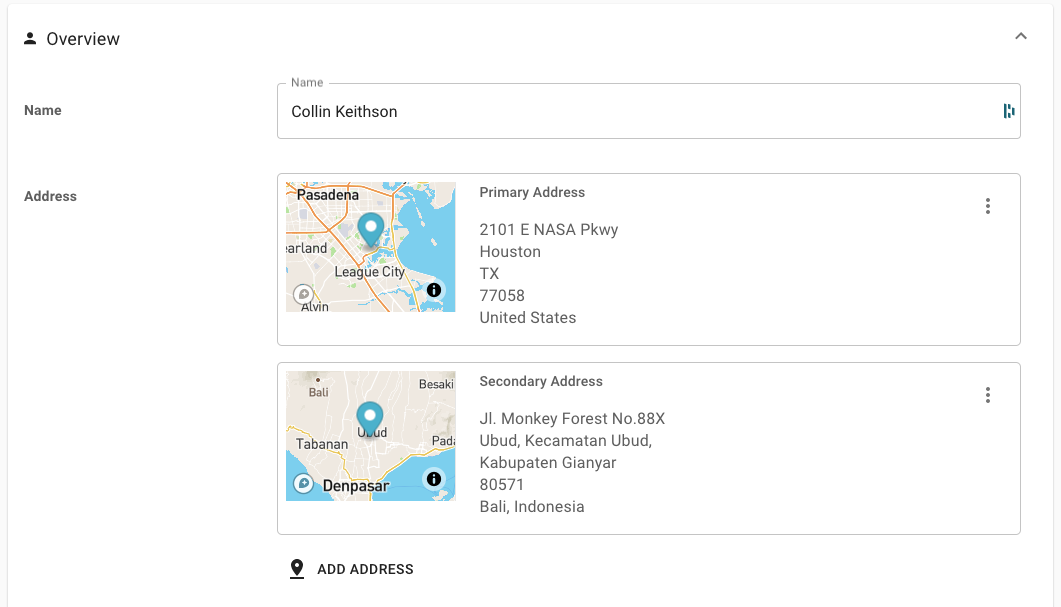Screen dimensions: 1061x607
Task: Click the map provider logo on the Bali map
Action: (x=303, y=484)
